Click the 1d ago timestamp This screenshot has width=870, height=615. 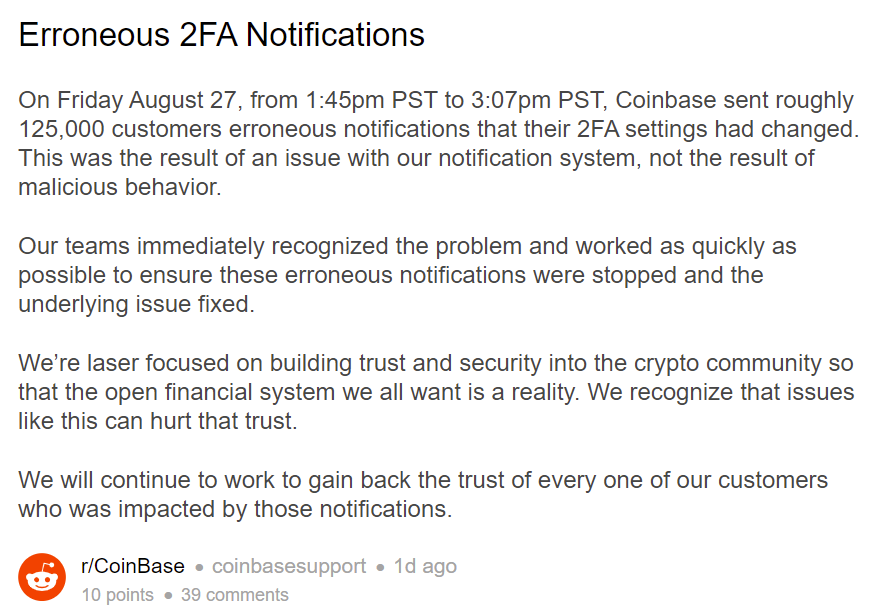425,566
